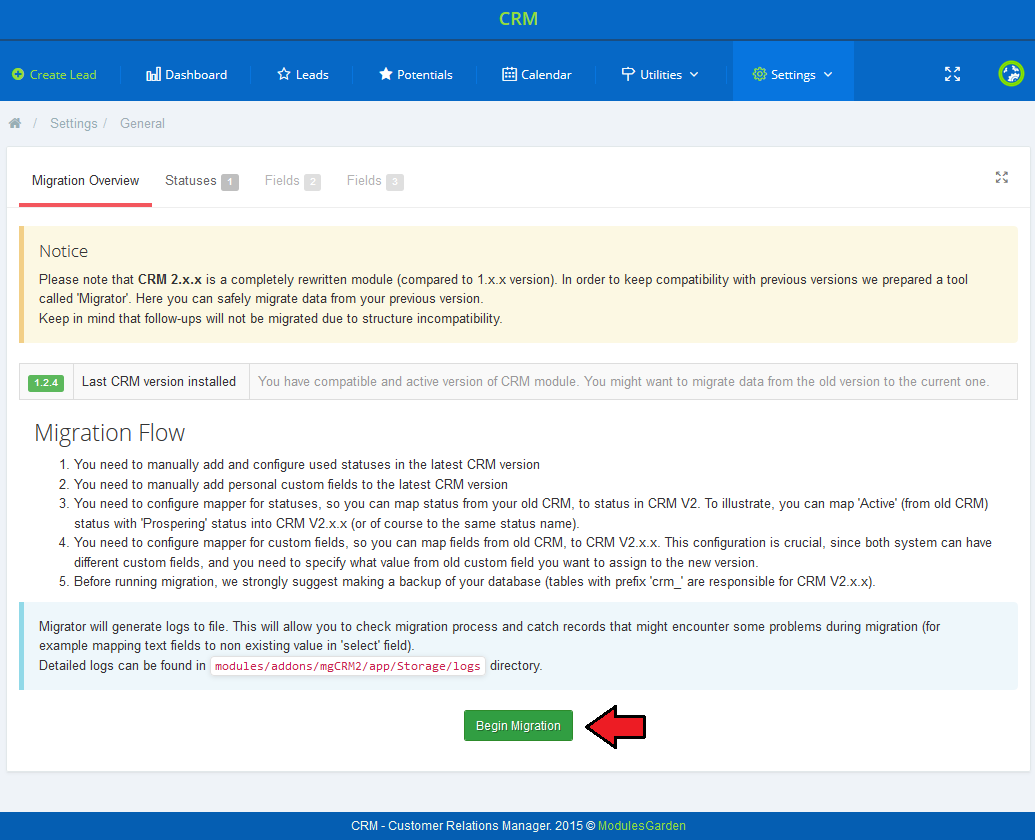Open the user avatar icon

1011,73
